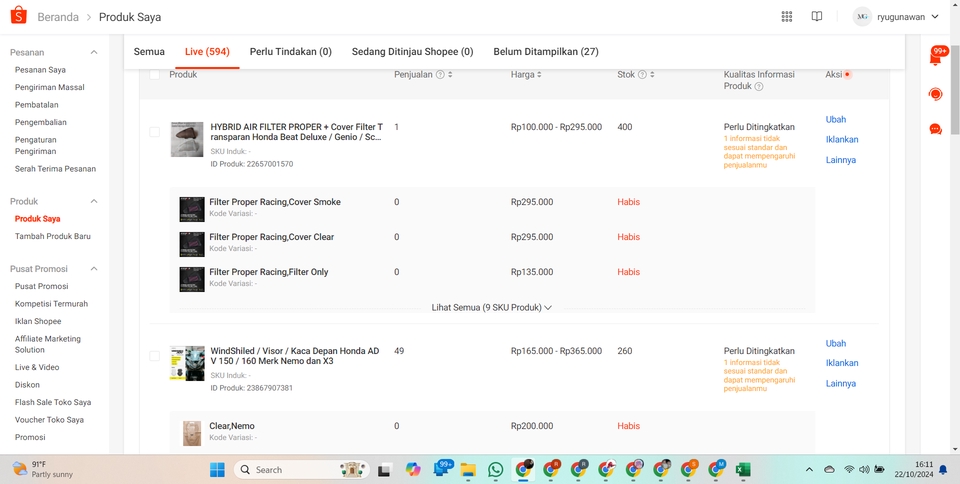This screenshot has height=484, width=960.
Task: Open the notification bell with 99+ badge
Action: point(936,58)
